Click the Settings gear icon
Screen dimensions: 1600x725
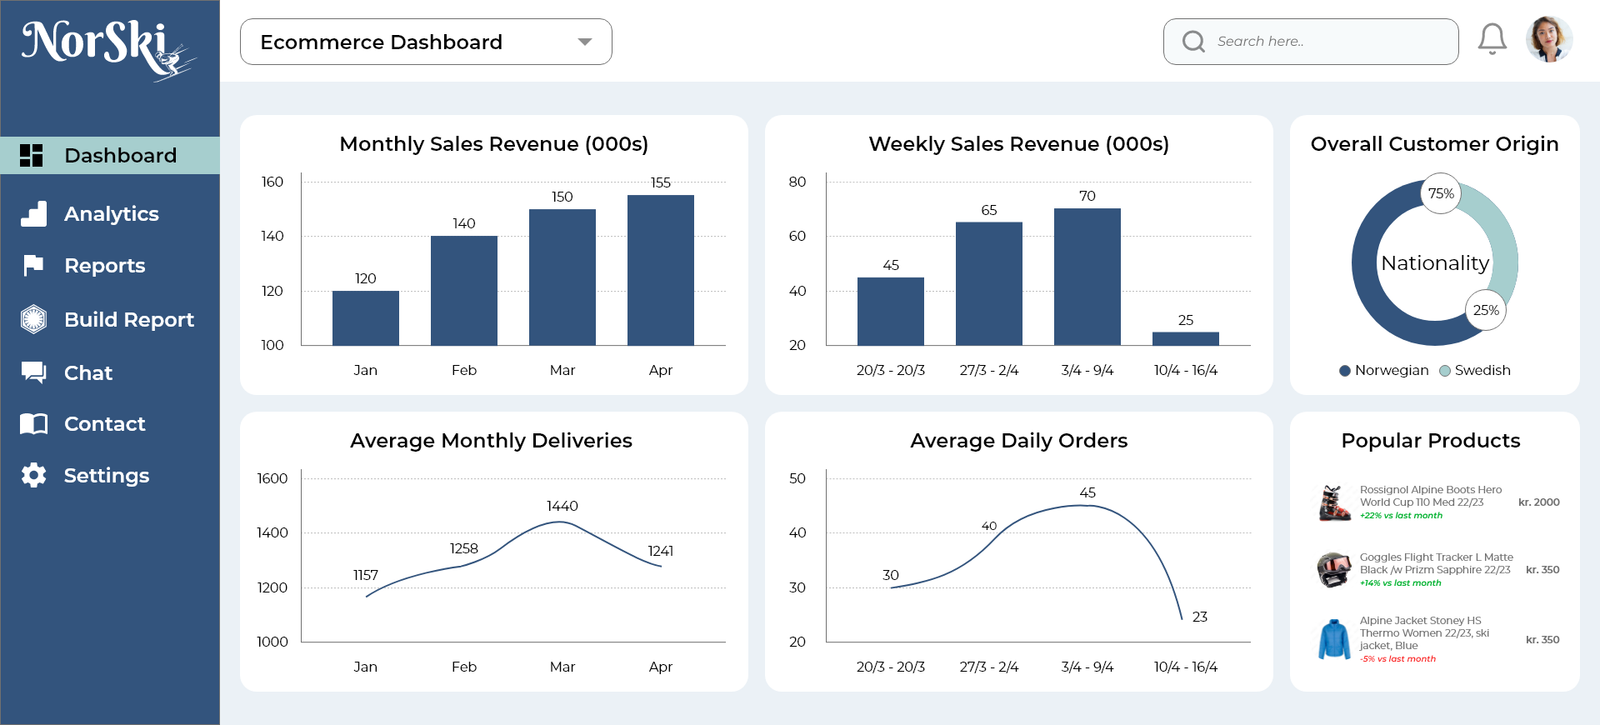tap(34, 475)
